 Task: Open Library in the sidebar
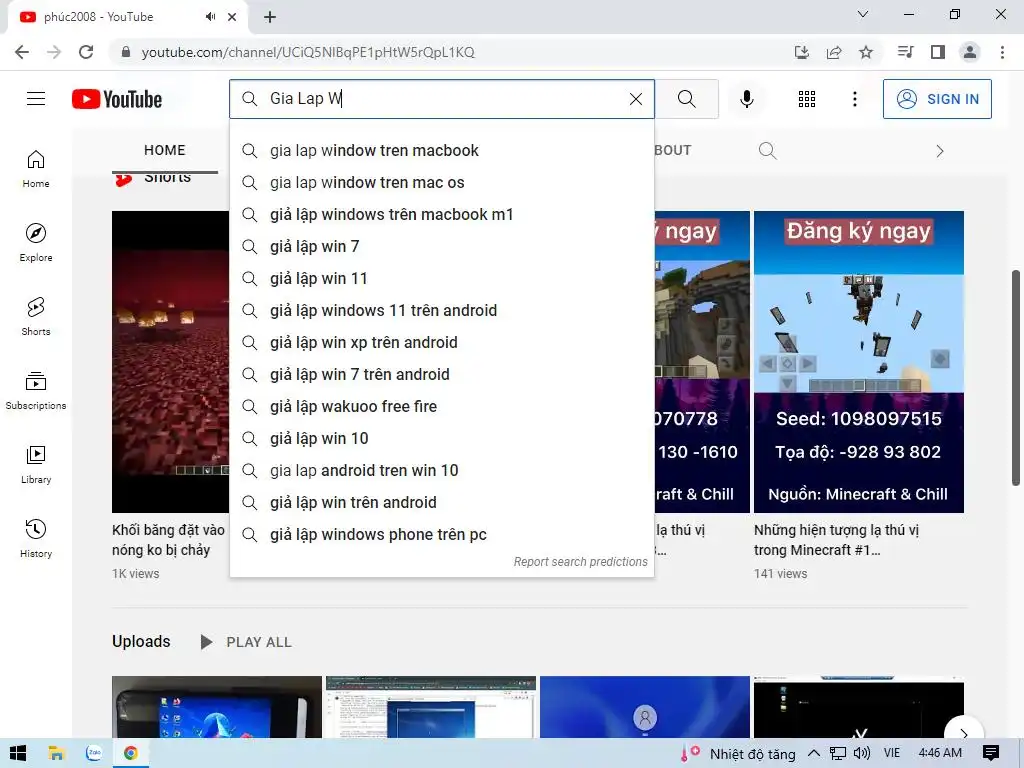click(36, 464)
